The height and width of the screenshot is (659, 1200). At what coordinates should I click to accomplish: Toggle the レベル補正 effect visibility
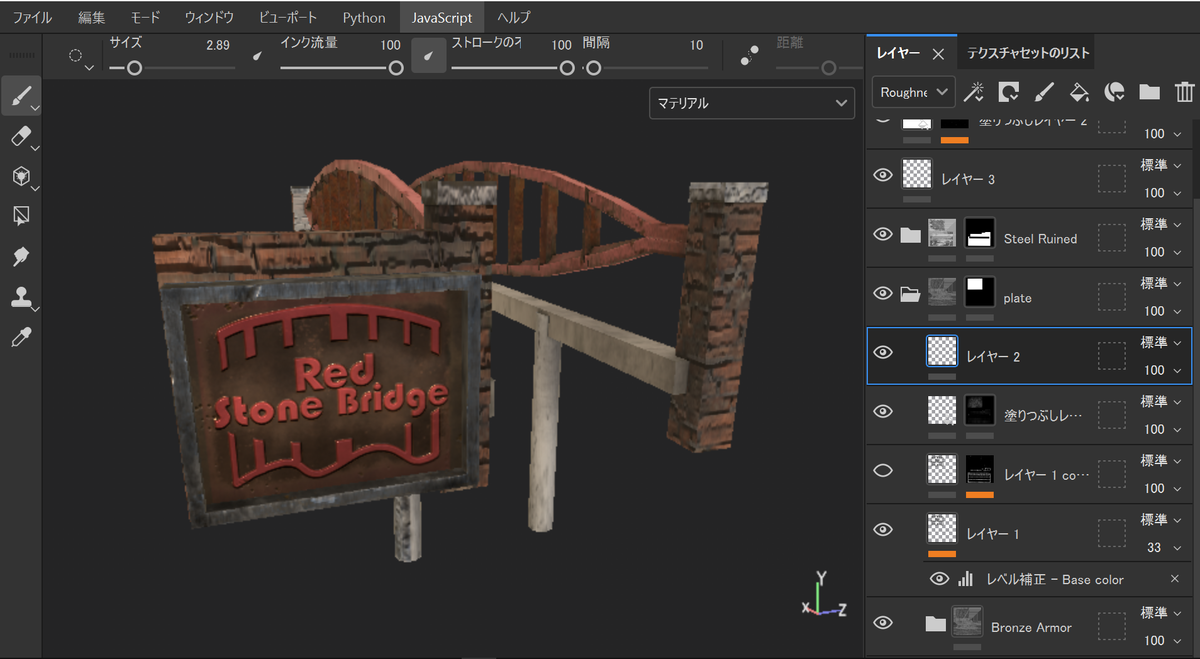940,579
